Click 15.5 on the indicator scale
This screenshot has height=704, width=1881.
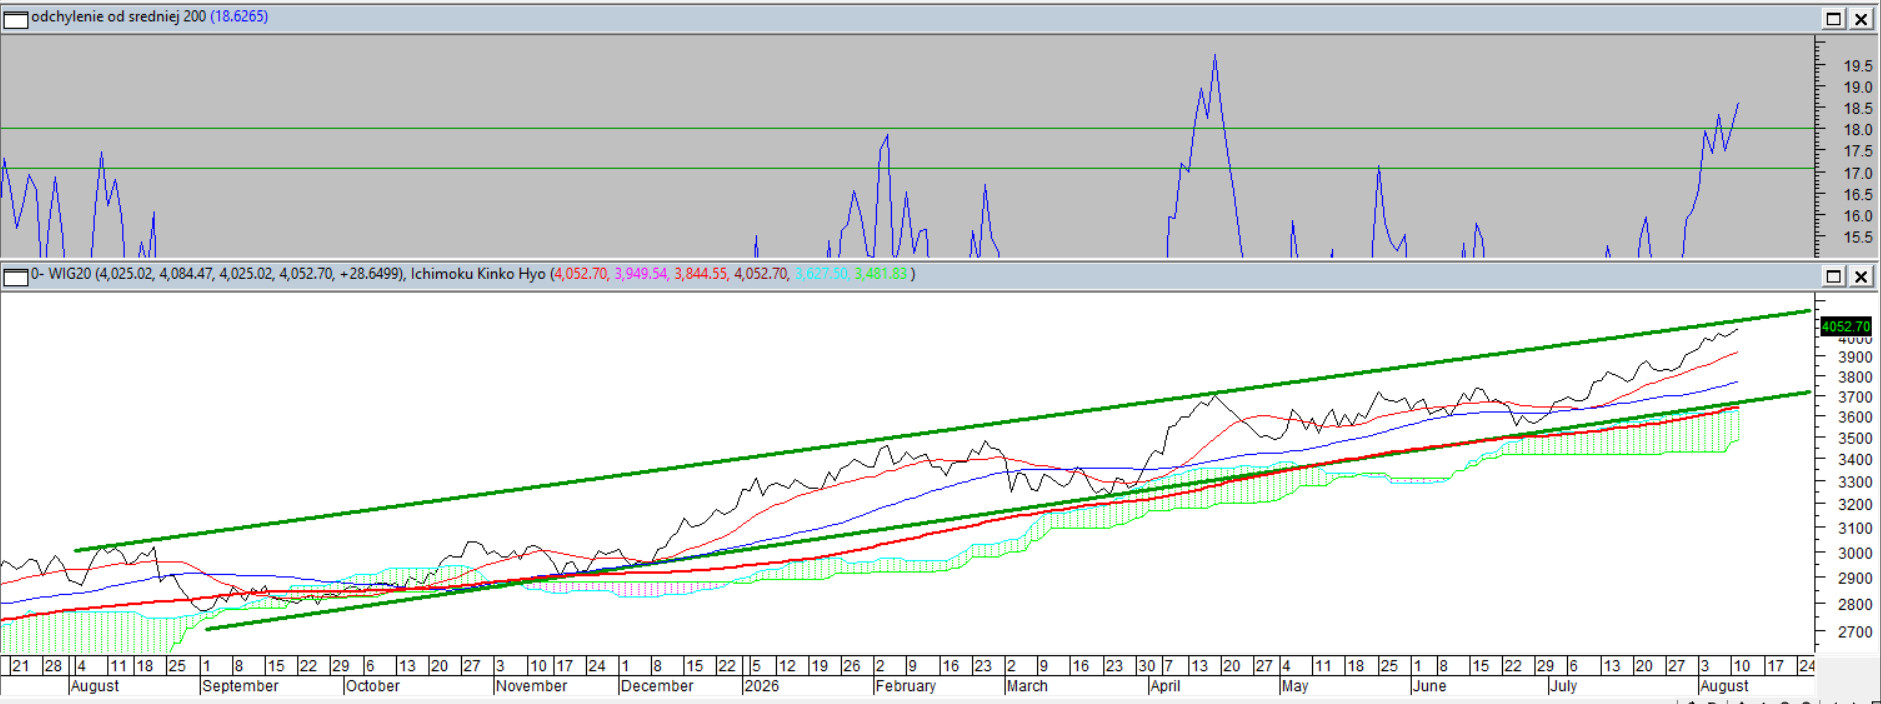(x=1858, y=238)
